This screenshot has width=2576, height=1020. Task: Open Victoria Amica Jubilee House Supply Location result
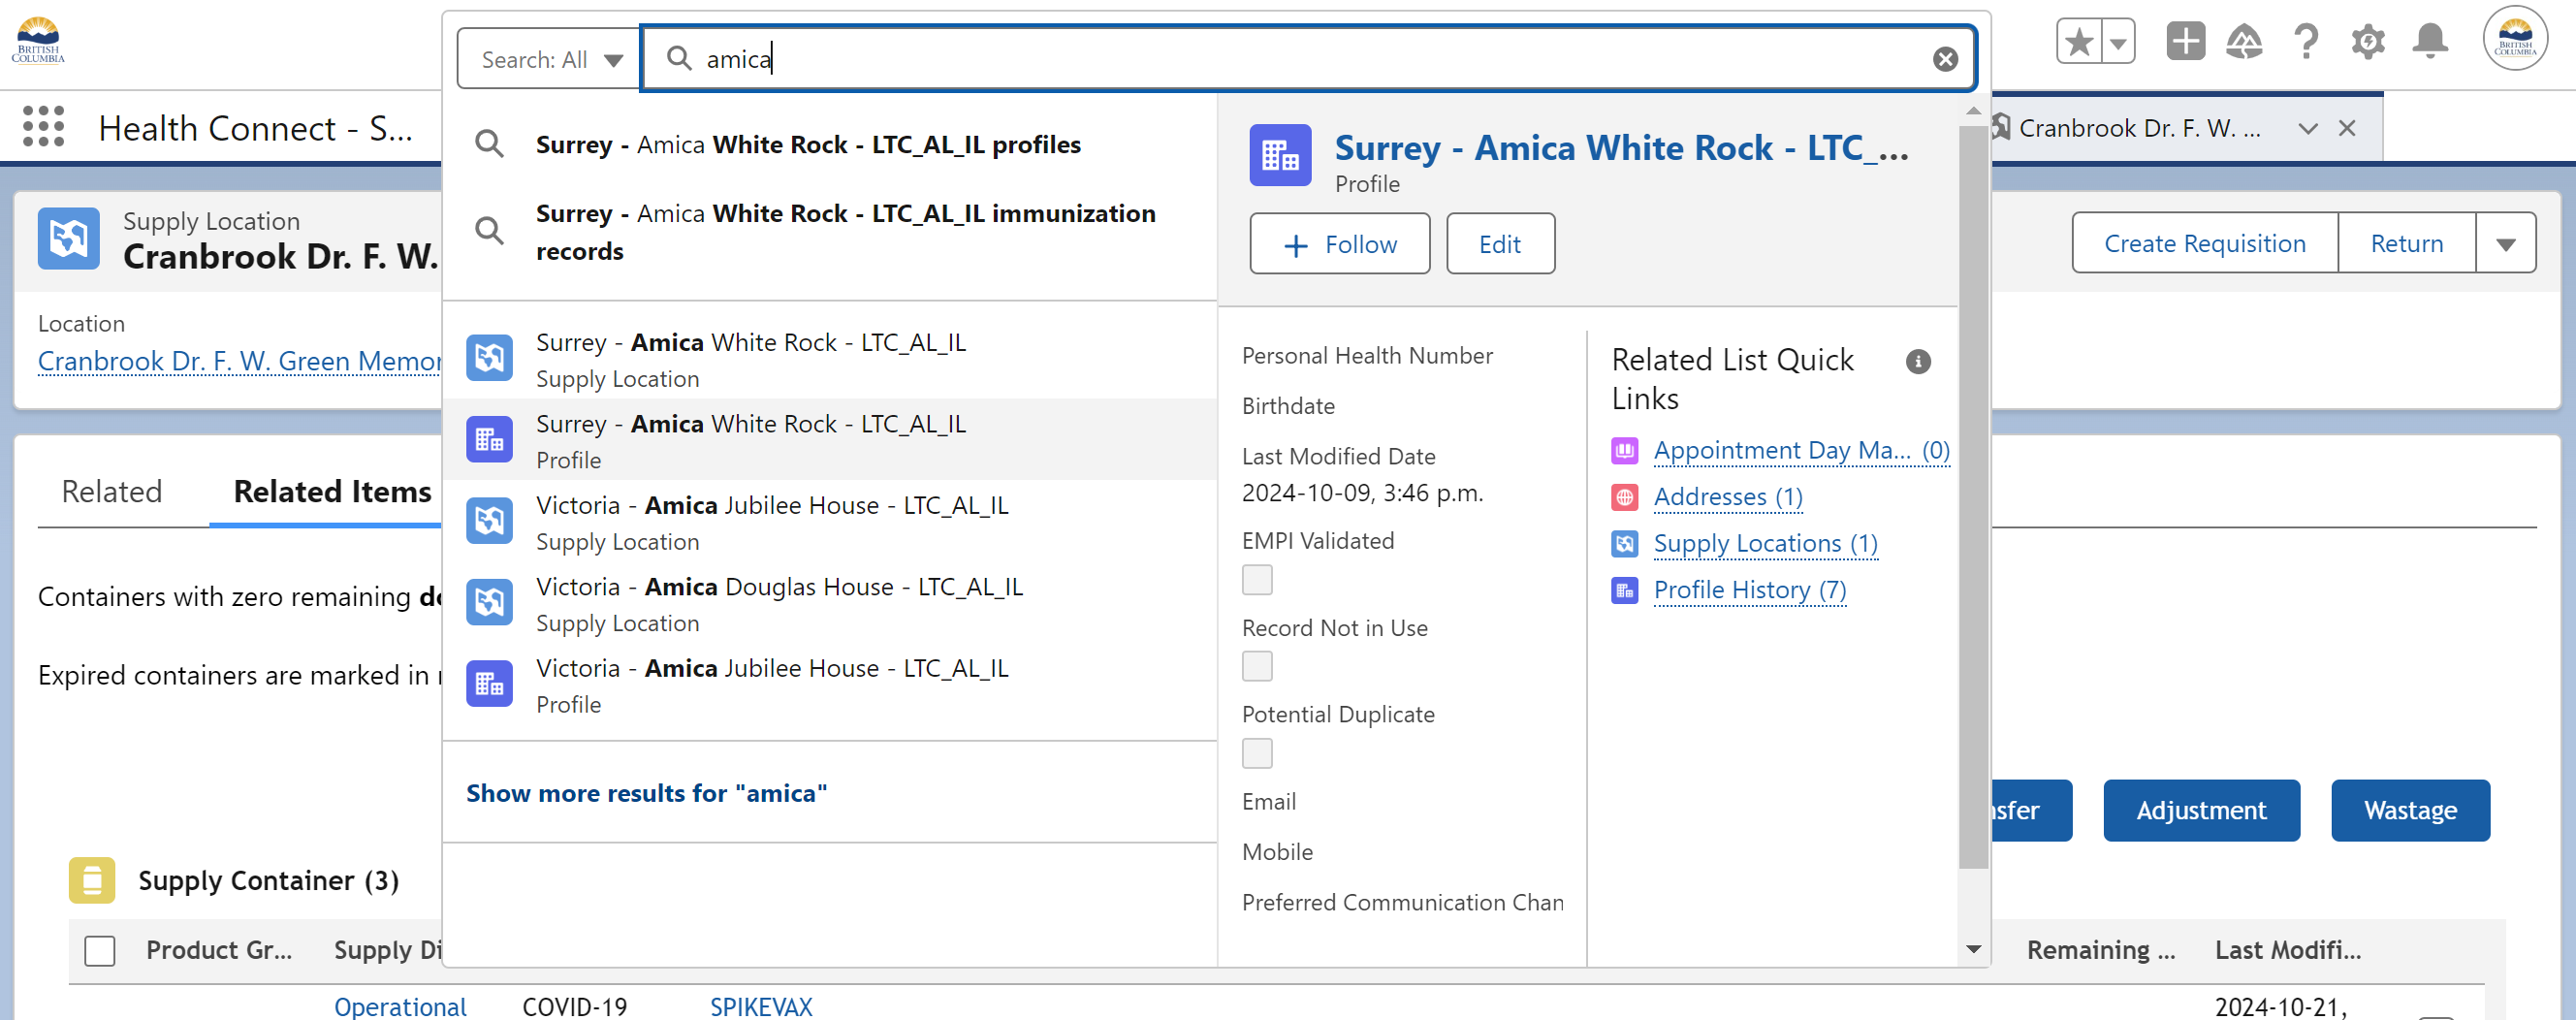coord(830,522)
